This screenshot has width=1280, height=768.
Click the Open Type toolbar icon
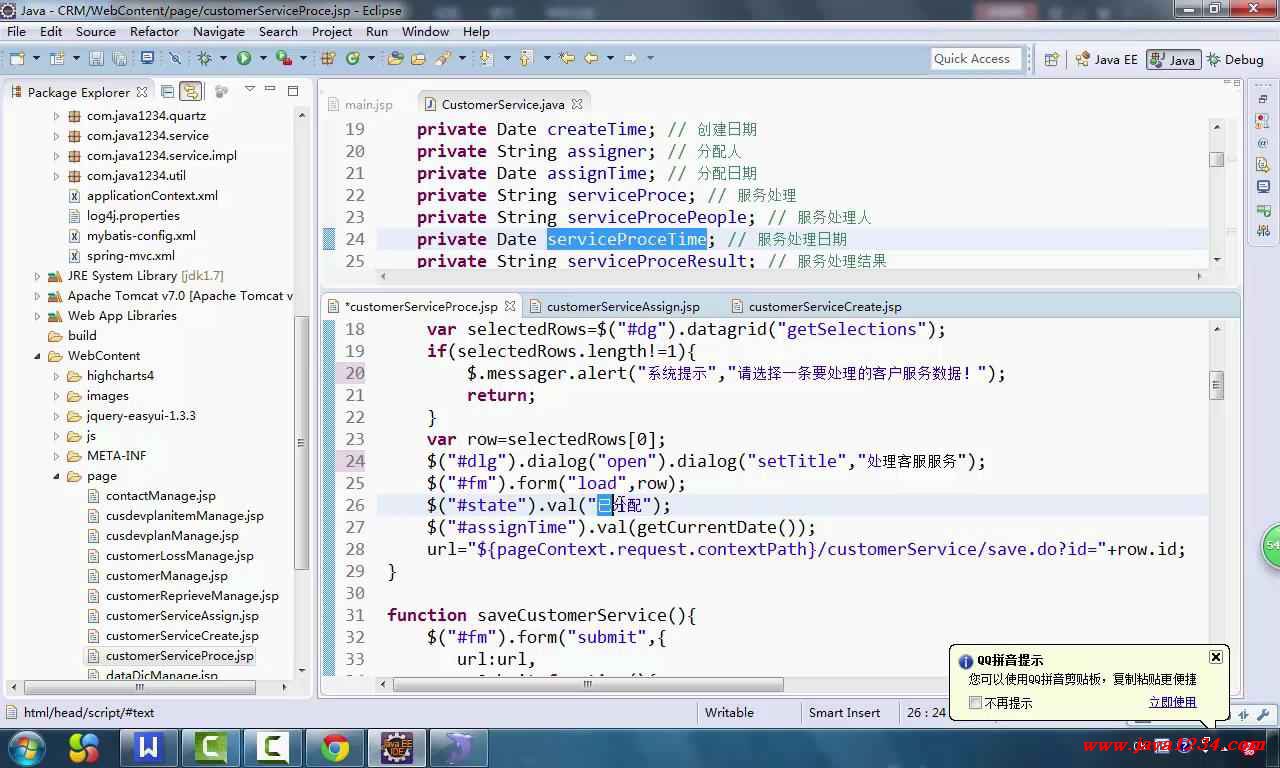pyautogui.click(x=395, y=59)
